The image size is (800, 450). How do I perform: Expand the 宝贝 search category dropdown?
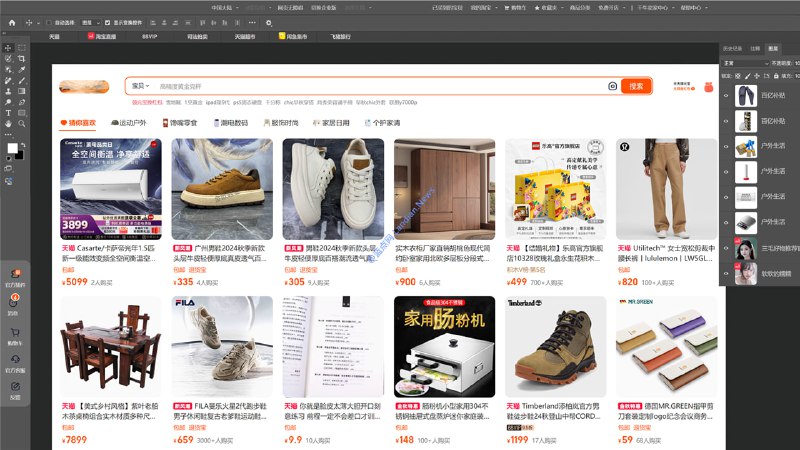[x=140, y=86]
